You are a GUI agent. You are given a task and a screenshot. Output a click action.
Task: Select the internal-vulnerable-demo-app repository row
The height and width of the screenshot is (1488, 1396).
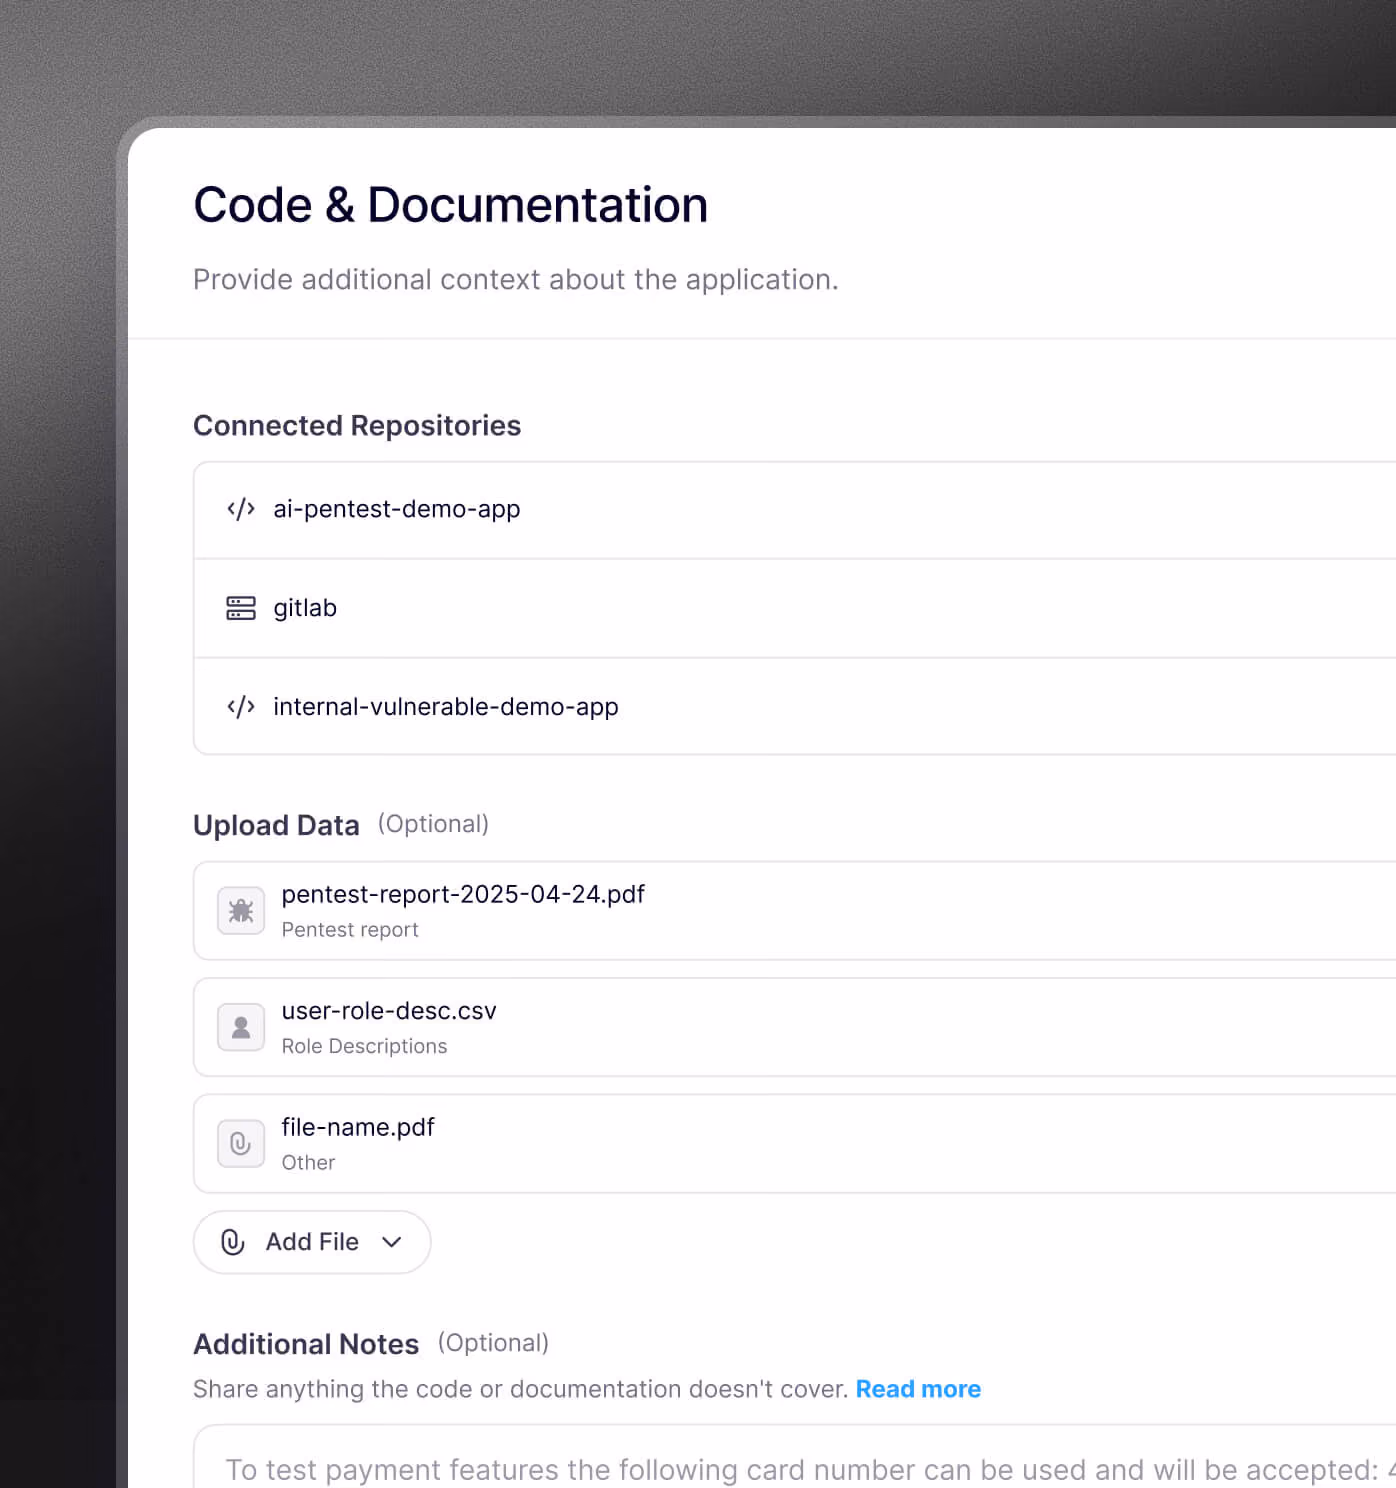point(795,706)
